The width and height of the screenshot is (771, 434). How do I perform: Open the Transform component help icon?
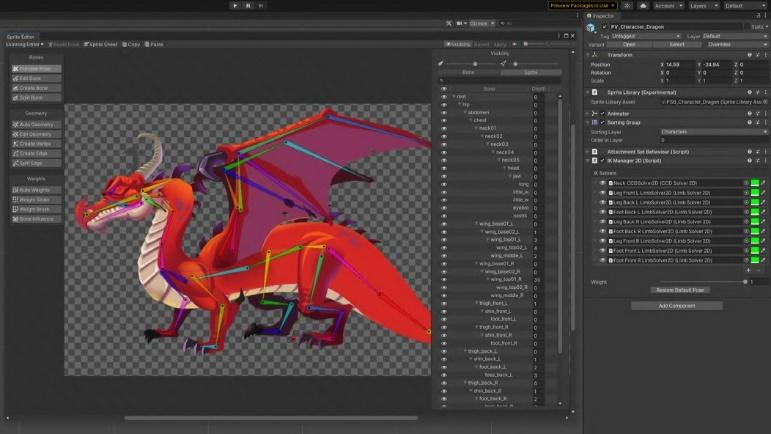coord(750,55)
